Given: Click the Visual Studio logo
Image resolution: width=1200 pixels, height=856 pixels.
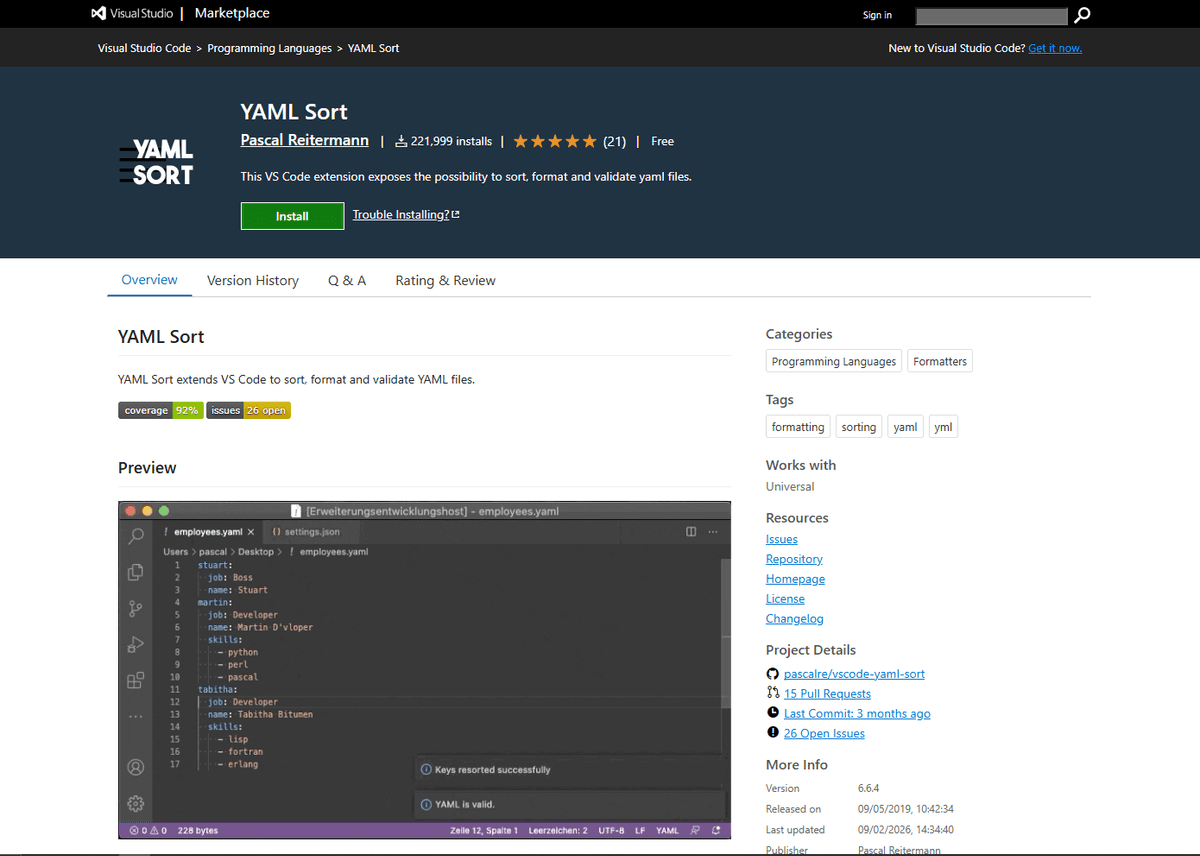Looking at the screenshot, I should (x=131, y=14).
